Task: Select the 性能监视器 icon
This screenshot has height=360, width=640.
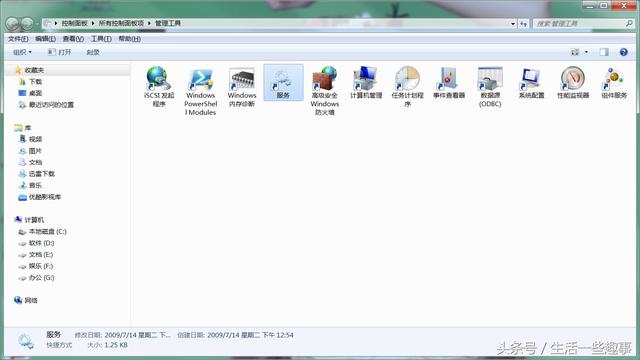Action: [573, 83]
